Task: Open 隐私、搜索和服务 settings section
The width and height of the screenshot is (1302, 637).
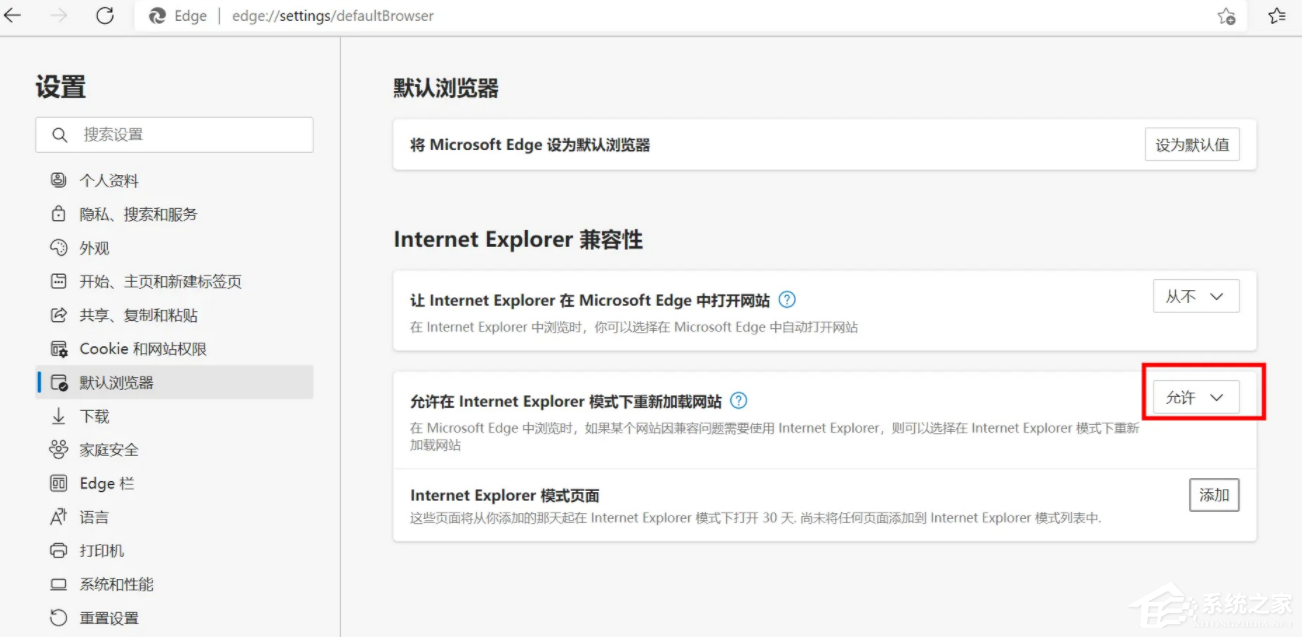Action: tap(138, 214)
